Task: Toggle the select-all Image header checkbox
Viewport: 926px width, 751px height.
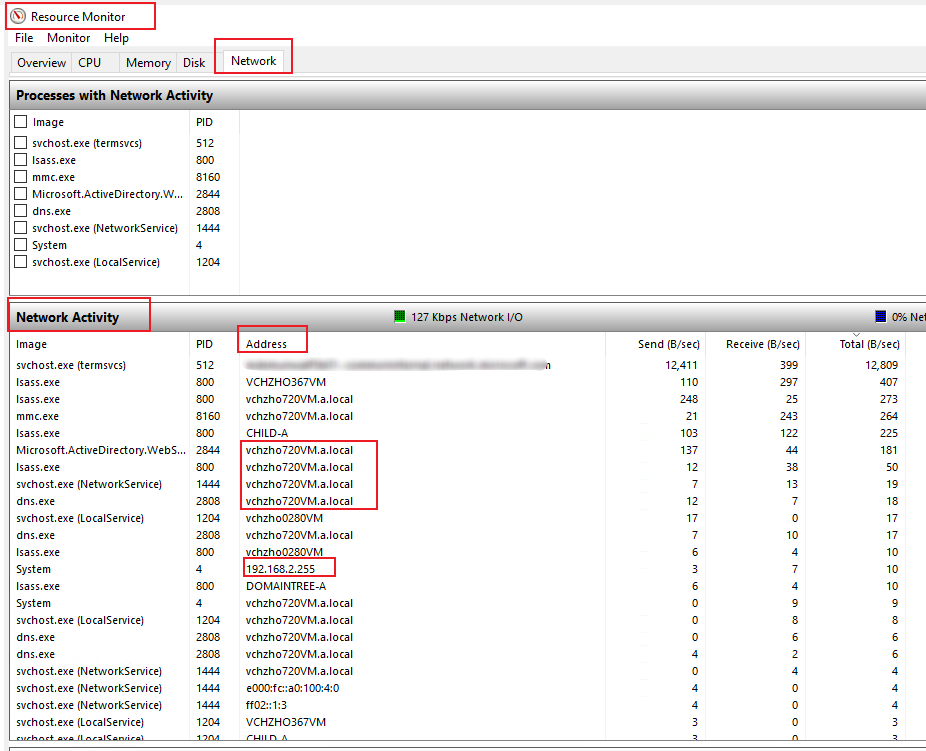Action: [21, 122]
